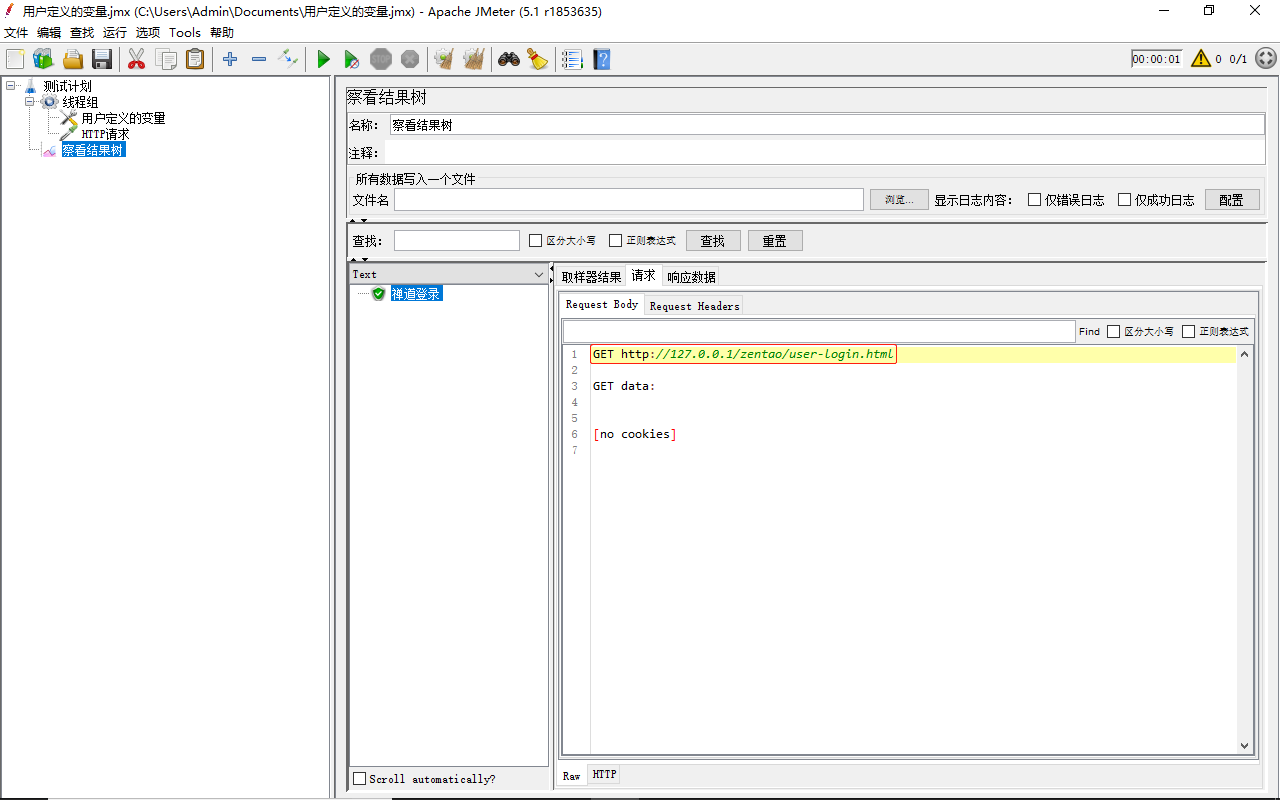This screenshot has height=800, width=1280.
Task: Click the Search binoculars icon
Action: coord(509,60)
